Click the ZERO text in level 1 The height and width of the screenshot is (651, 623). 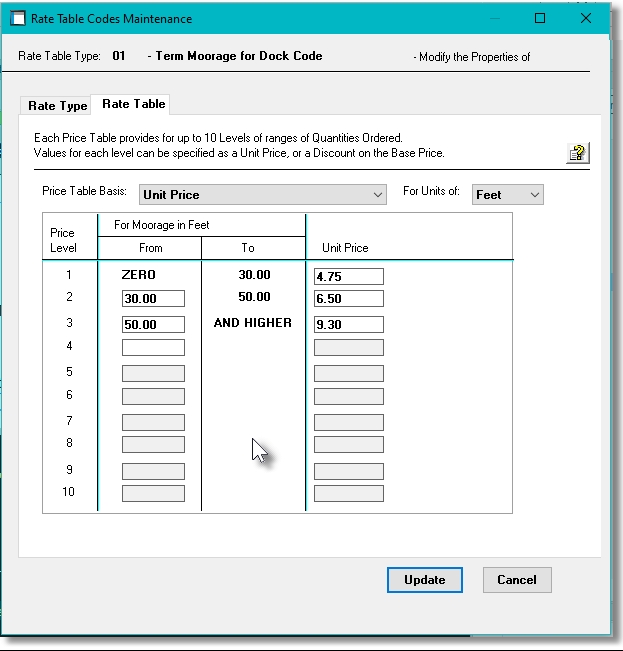139,274
